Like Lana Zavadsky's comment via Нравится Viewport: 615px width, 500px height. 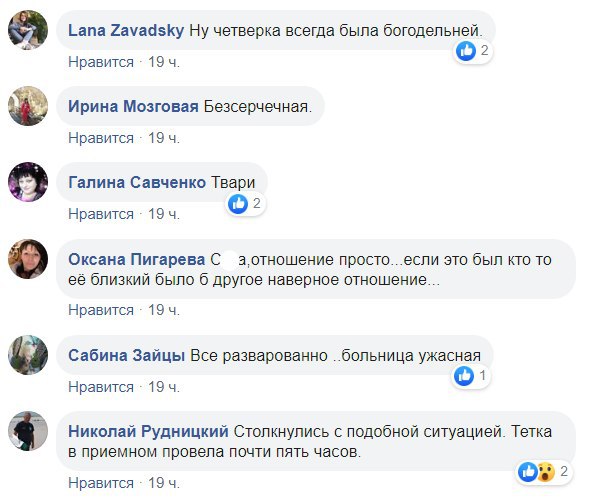click(x=101, y=62)
